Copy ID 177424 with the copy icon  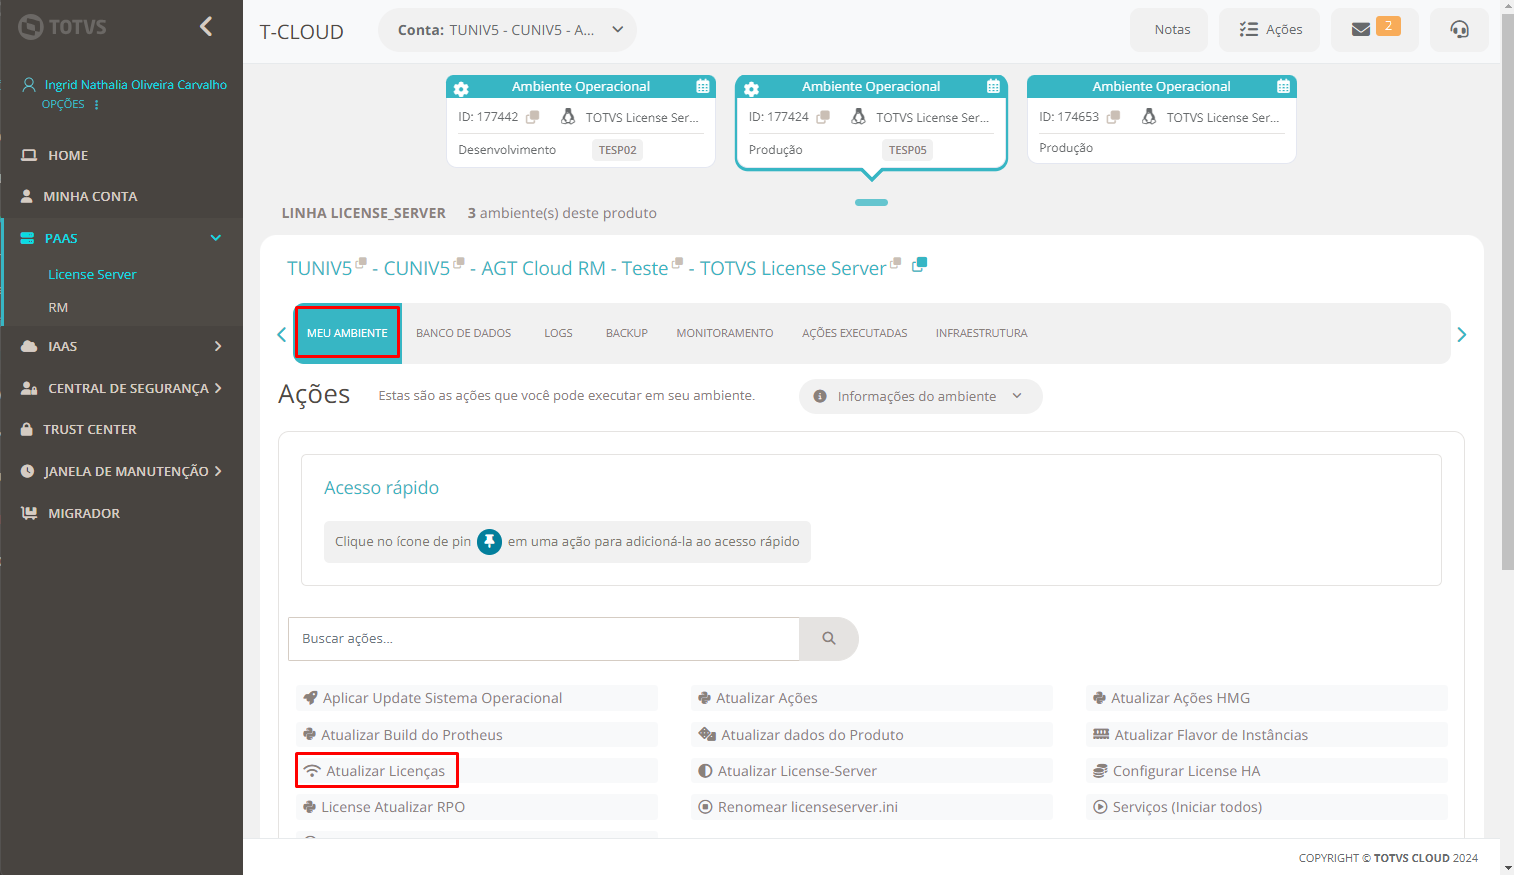click(823, 117)
